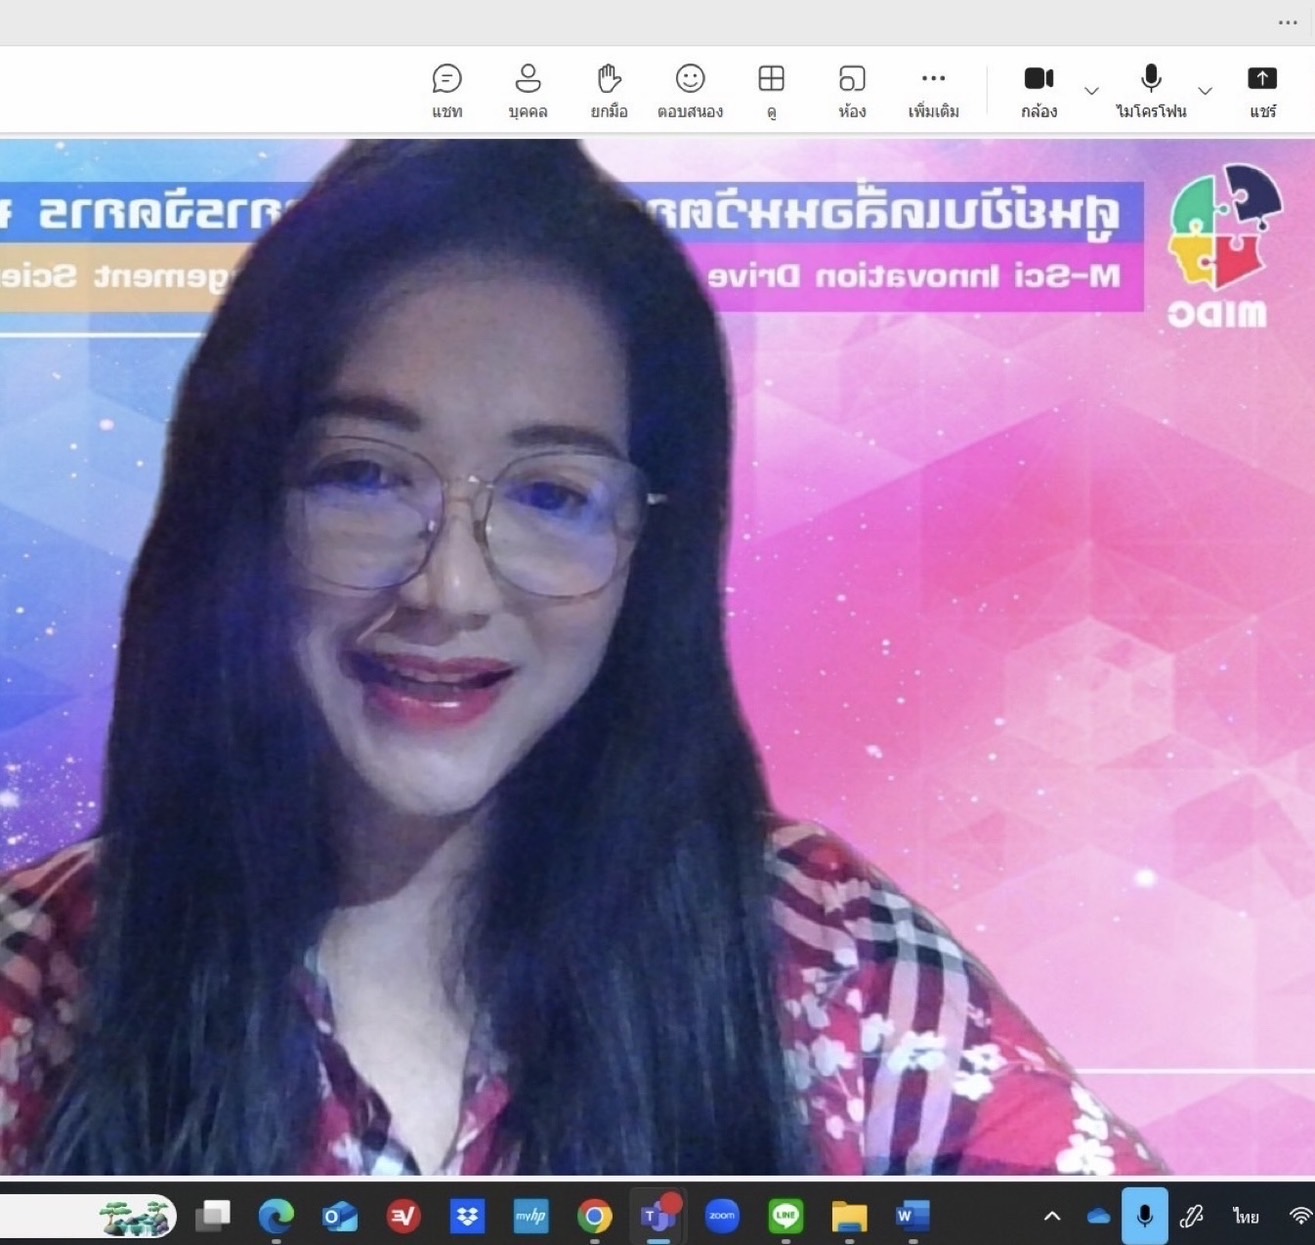Screen dimensions: 1315x1245
Task: Mute the microphone in meeting toolbar
Action: [x=1150, y=90]
